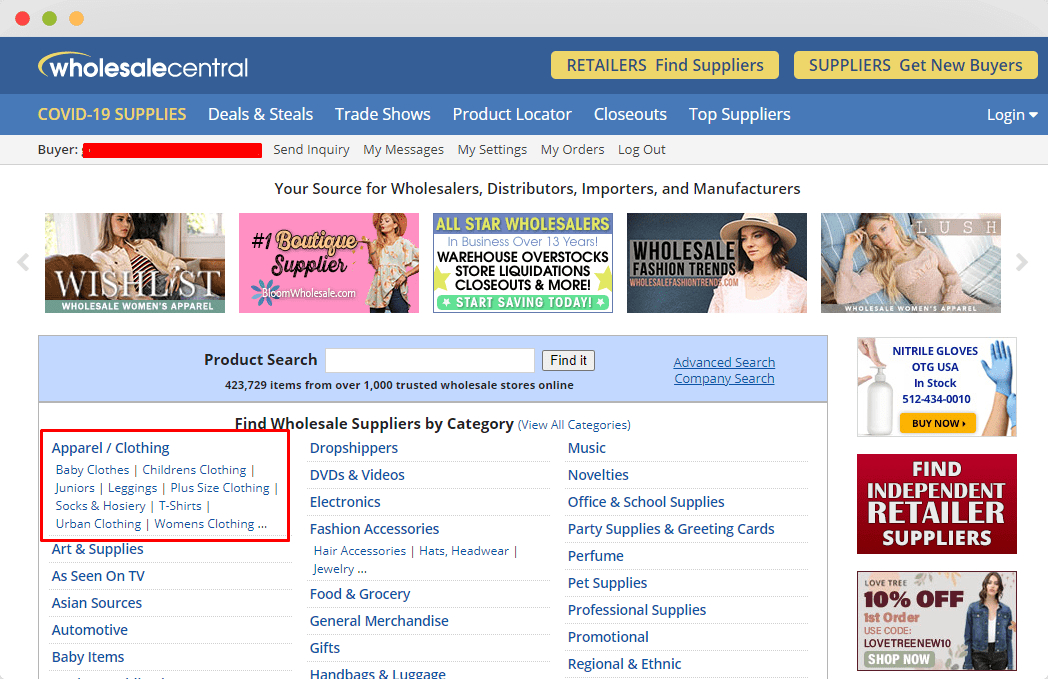Open Top Suppliers page
This screenshot has height=679, width=1048.
(x=739, y=114)
